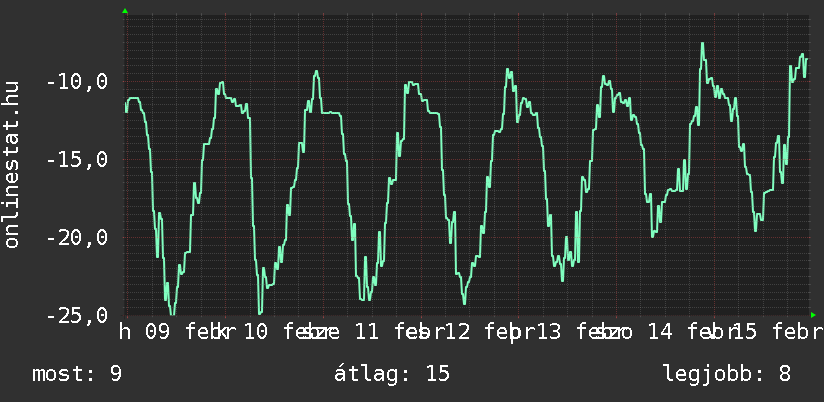Image resolution: width=824 pixels, height=402 pixels.
Task: Click the 09 date label on x-axis
Action: pos(157,332)
